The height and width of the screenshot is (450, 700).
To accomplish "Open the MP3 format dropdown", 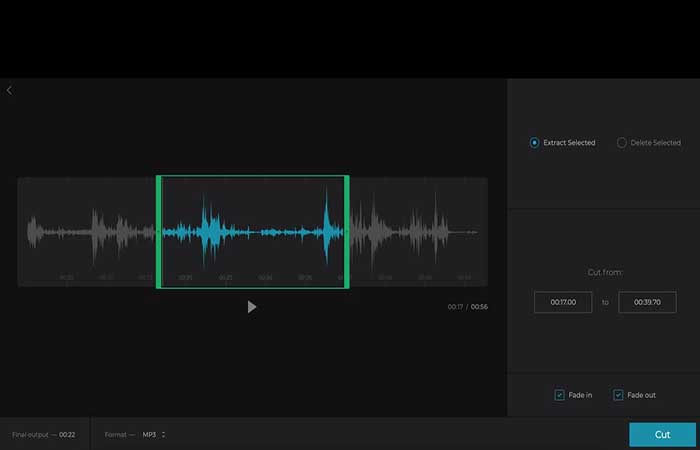I will (154, 435).
